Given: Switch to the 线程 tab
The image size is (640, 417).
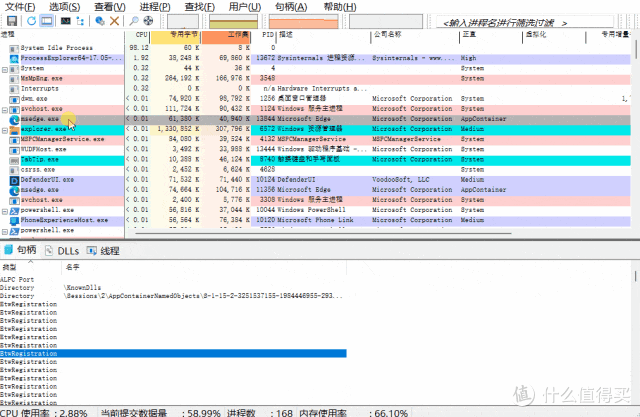Looking at the screenshot, I should [103, 251].
